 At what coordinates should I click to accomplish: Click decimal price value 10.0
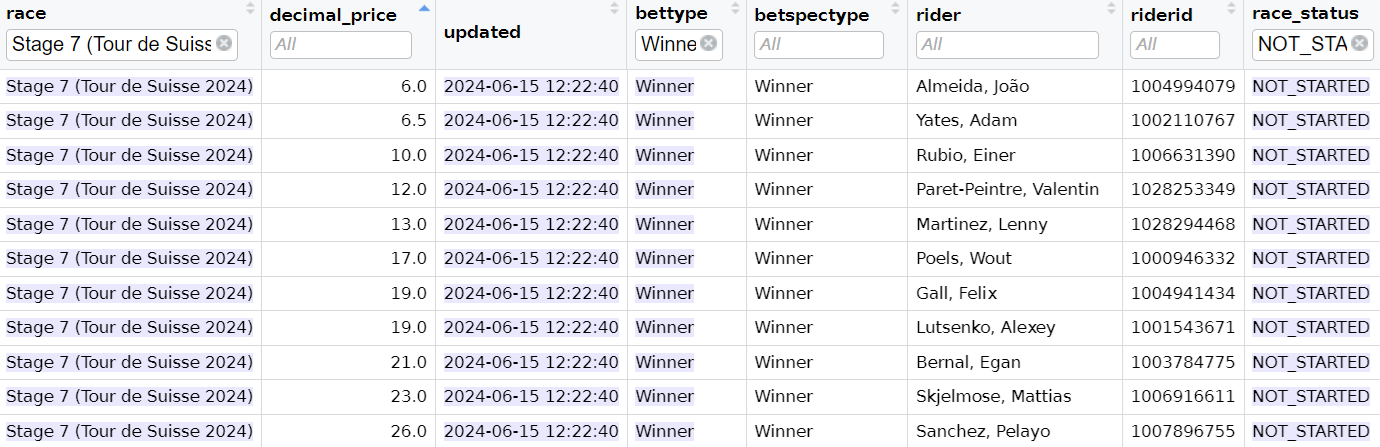[x=409, y=155]
